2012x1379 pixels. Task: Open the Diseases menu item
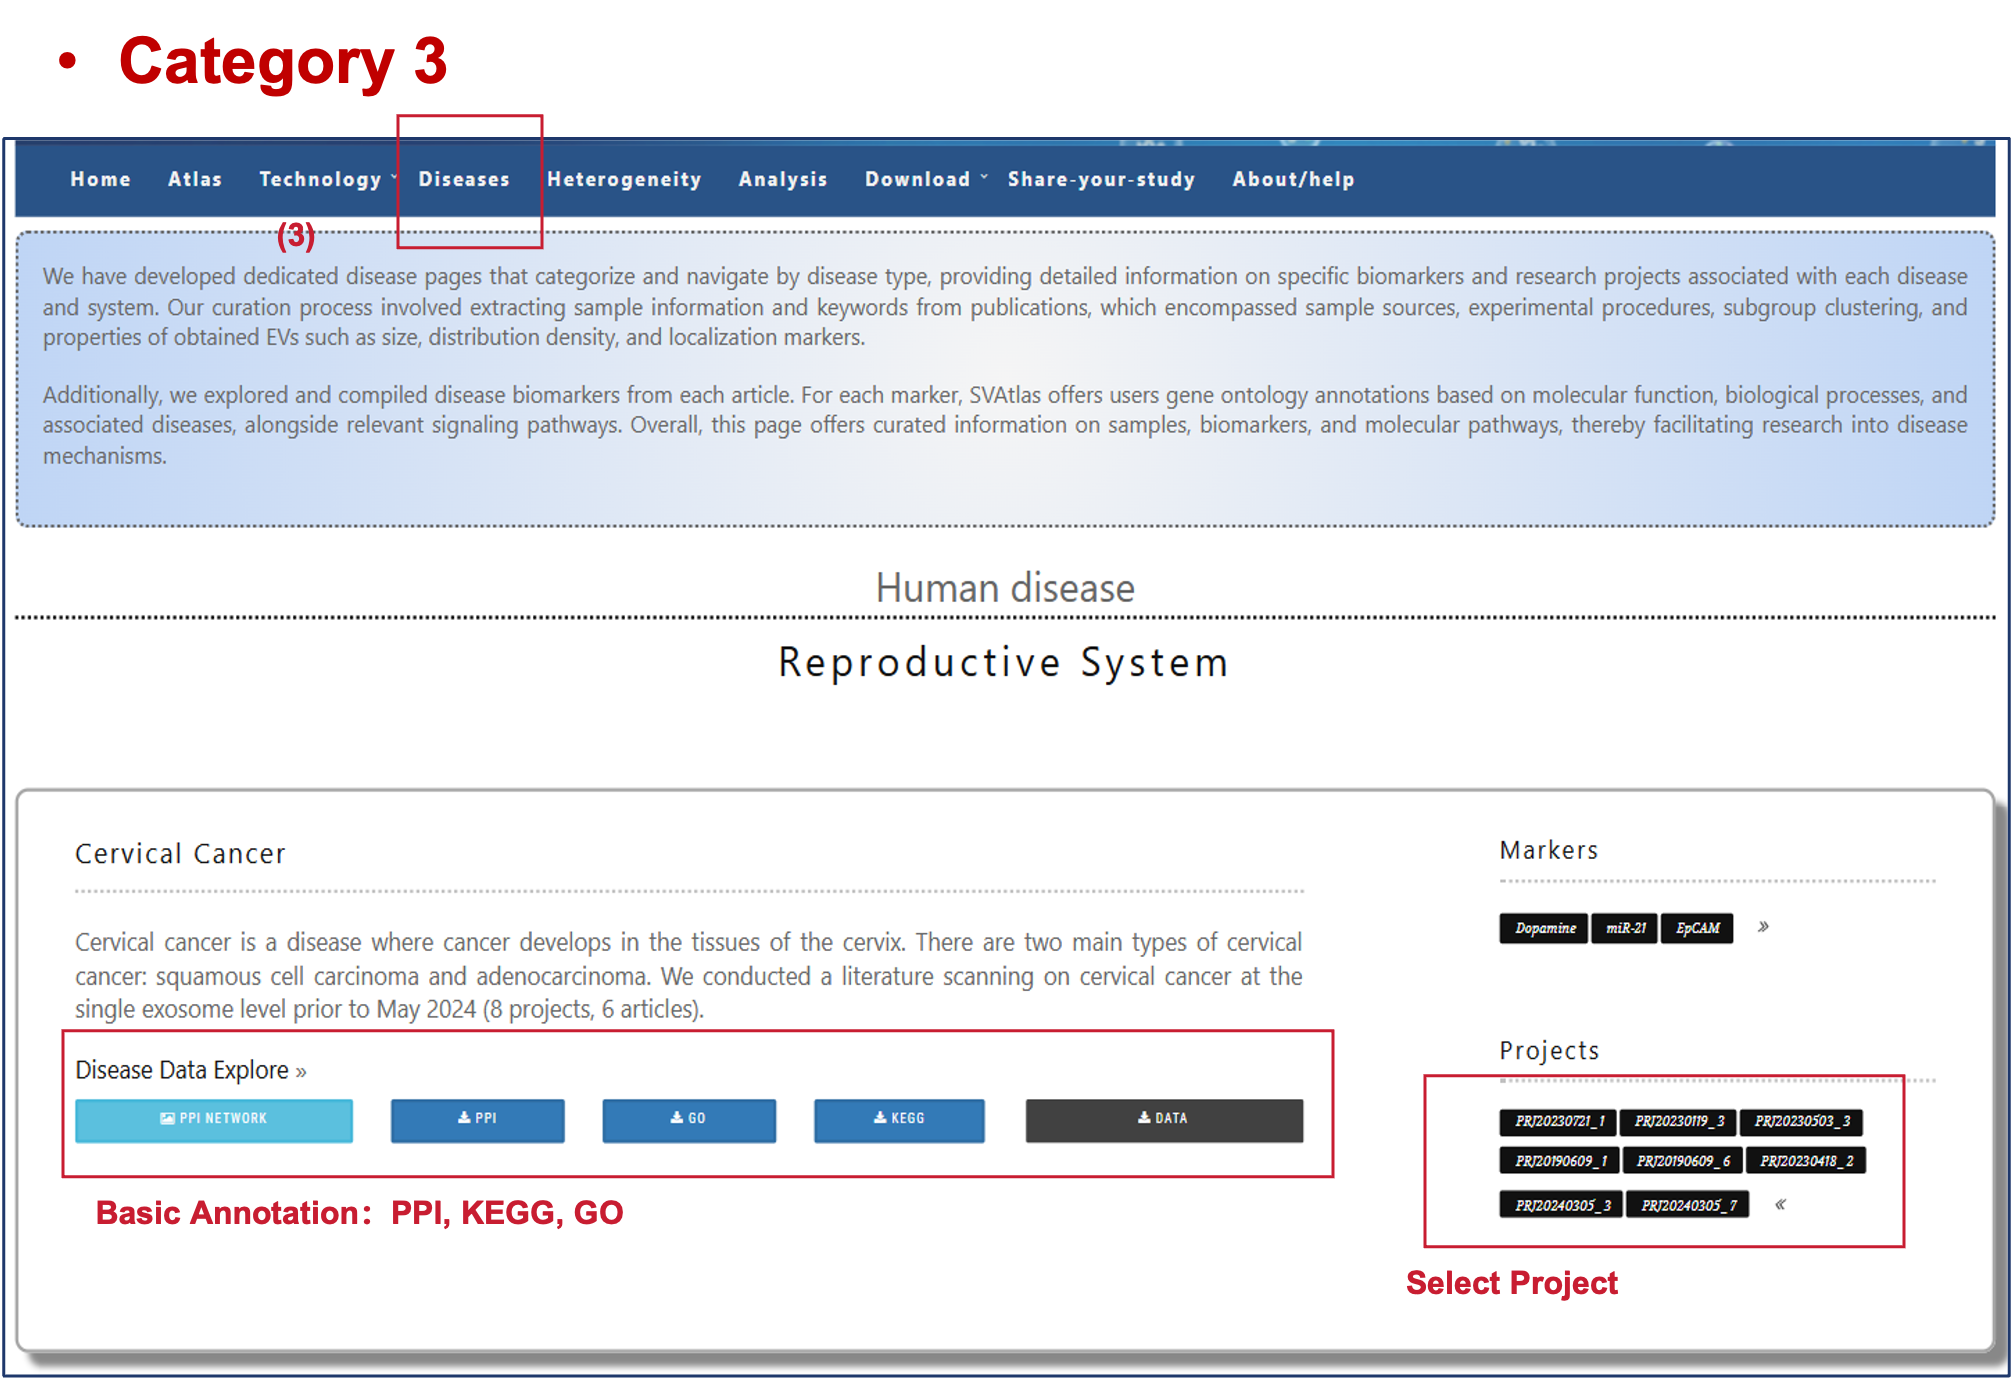point(464,179)
